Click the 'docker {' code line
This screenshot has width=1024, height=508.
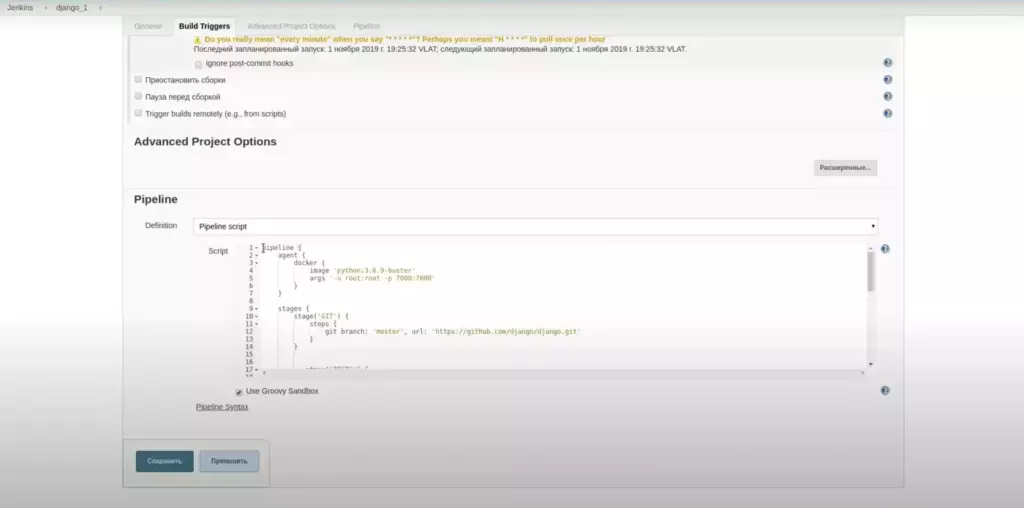tap(309, 263)
